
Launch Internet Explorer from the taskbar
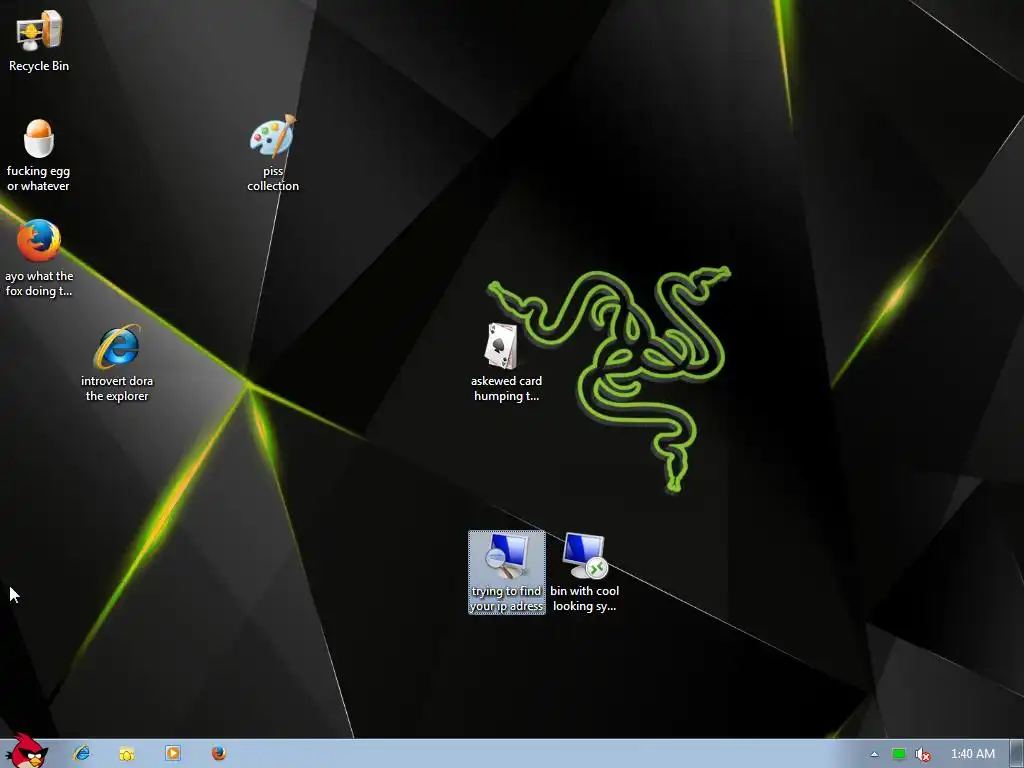click(82, 753)
